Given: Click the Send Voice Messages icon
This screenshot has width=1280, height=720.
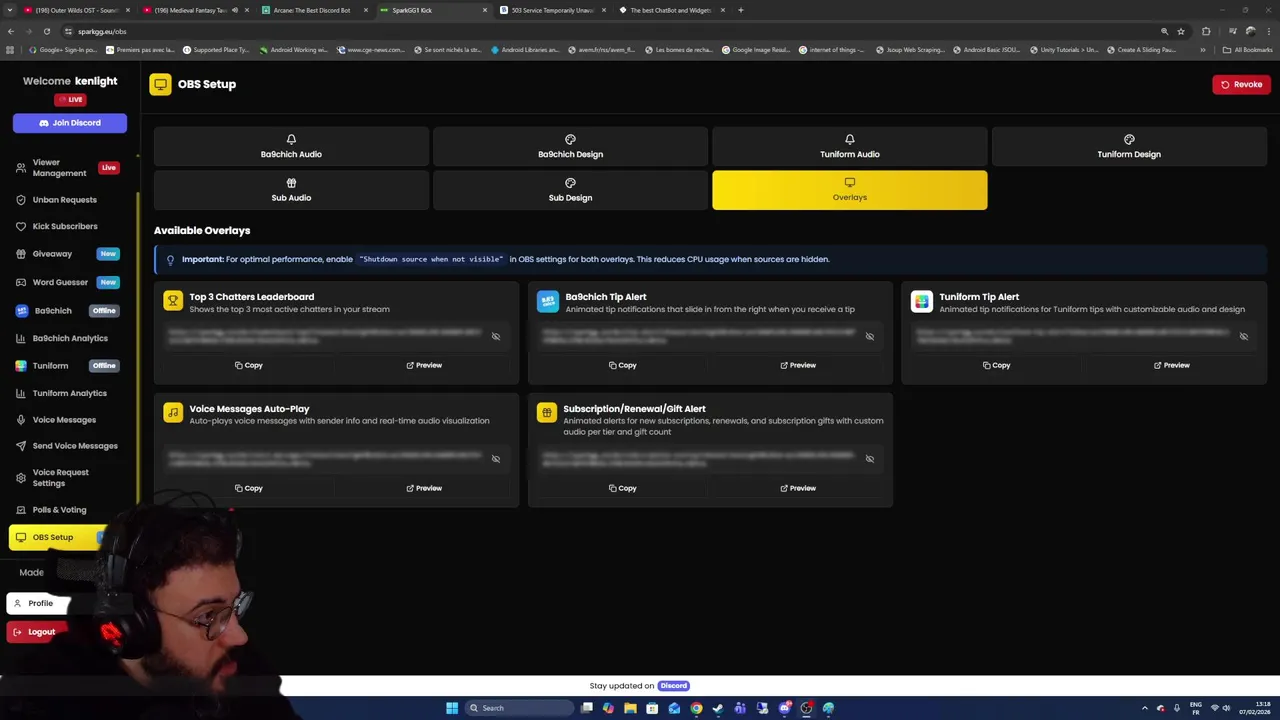Looking at the screenshot, I should (20, 446).
